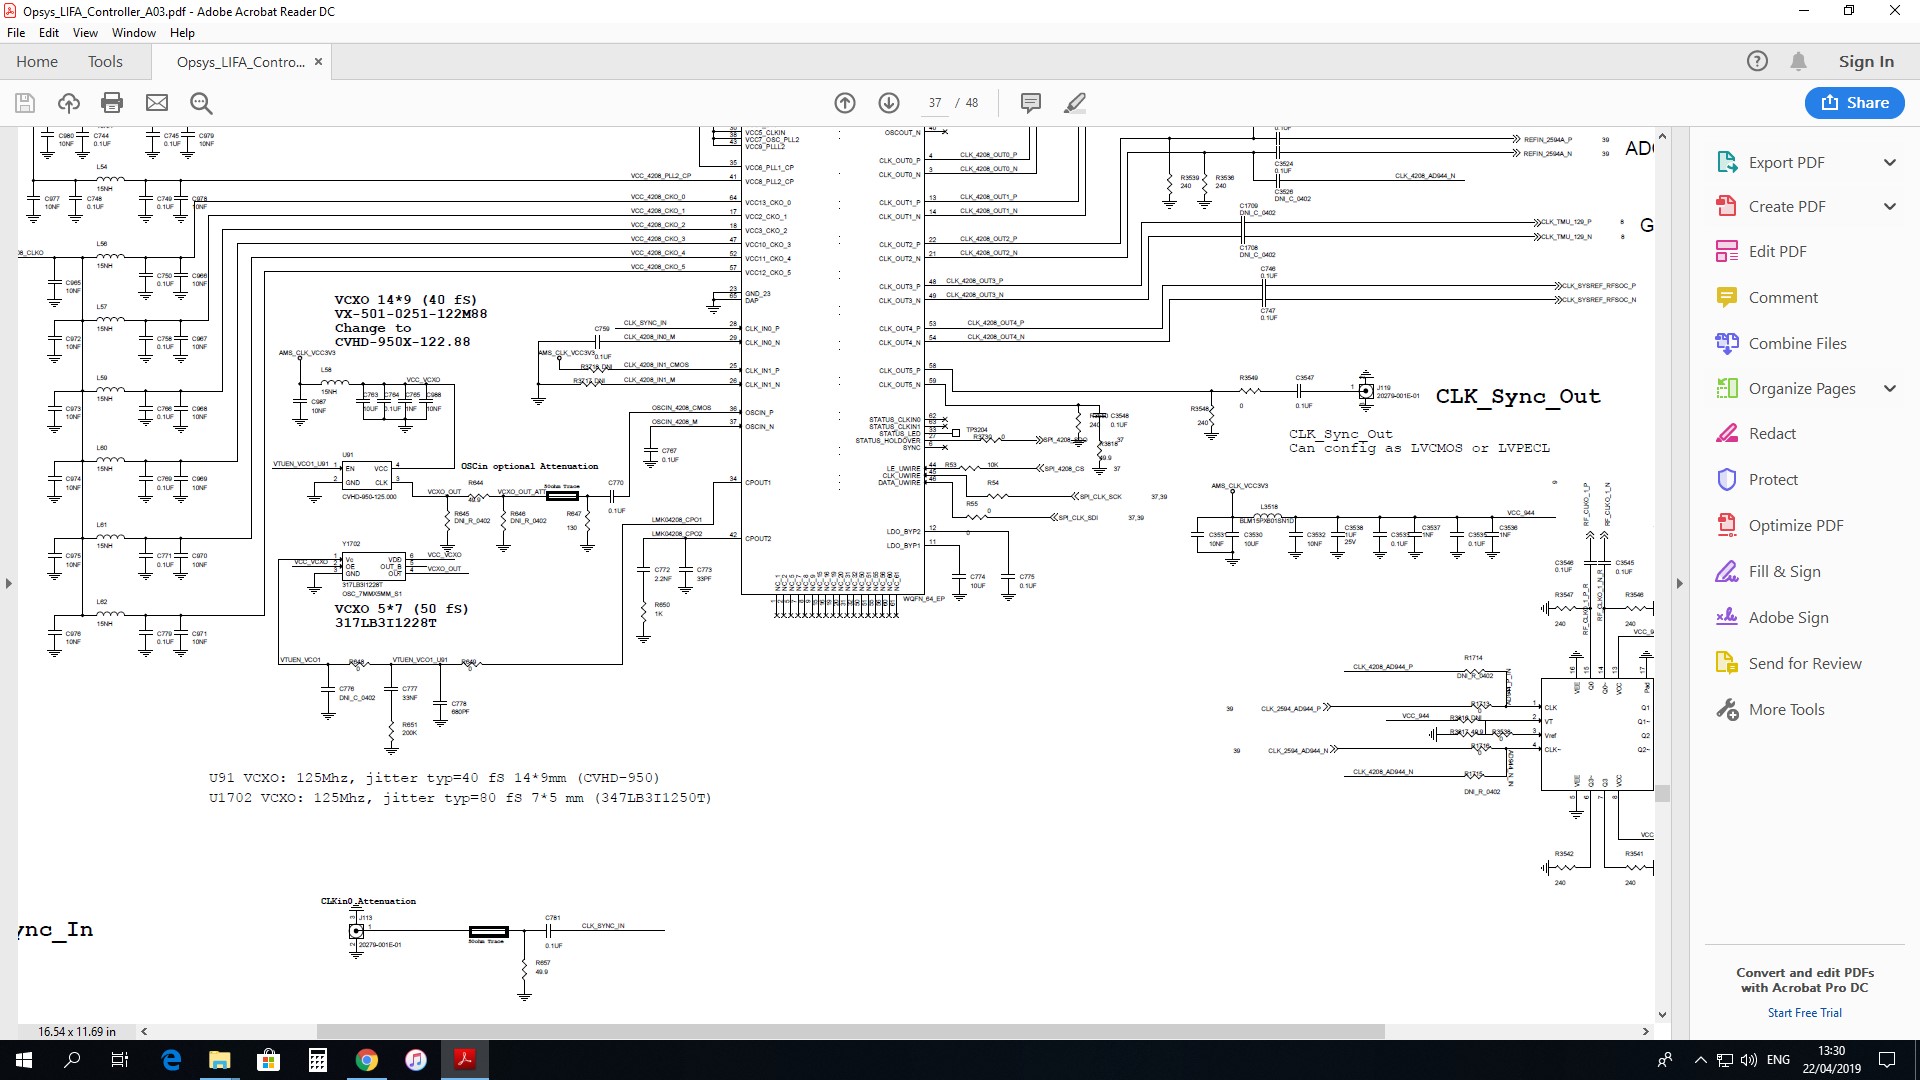
Task: Open the Help question mark icon
Action: click(x=1757, y=62)
